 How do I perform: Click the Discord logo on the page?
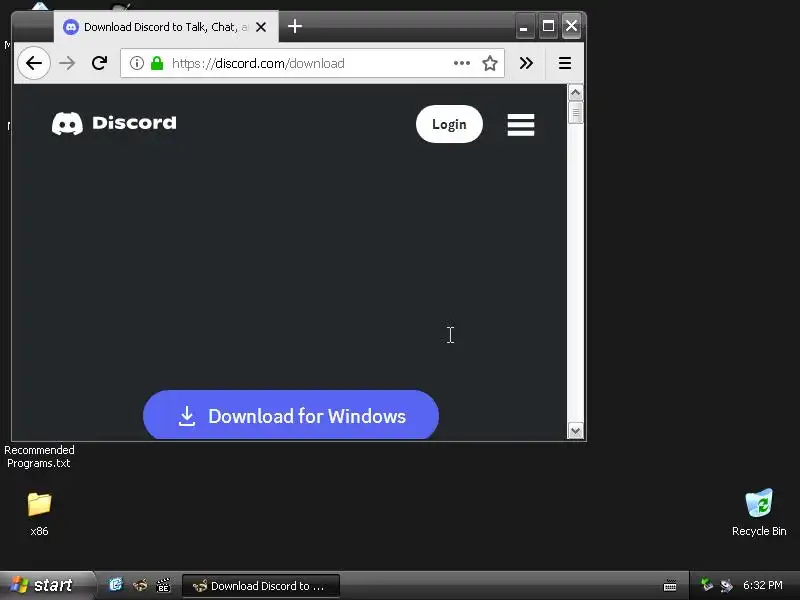point(114,123)
